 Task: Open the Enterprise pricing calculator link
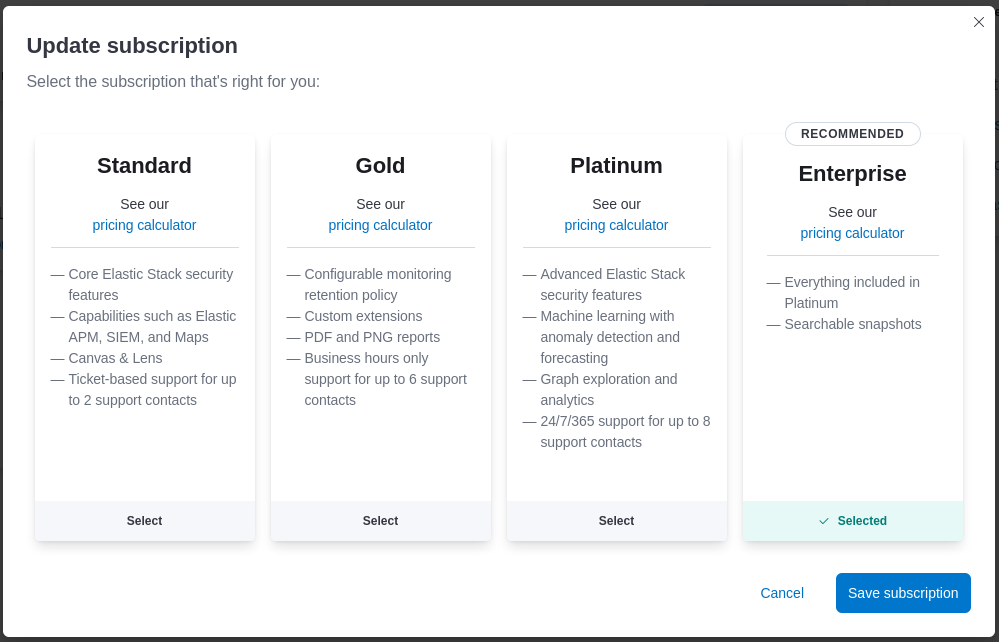point(852,233)
